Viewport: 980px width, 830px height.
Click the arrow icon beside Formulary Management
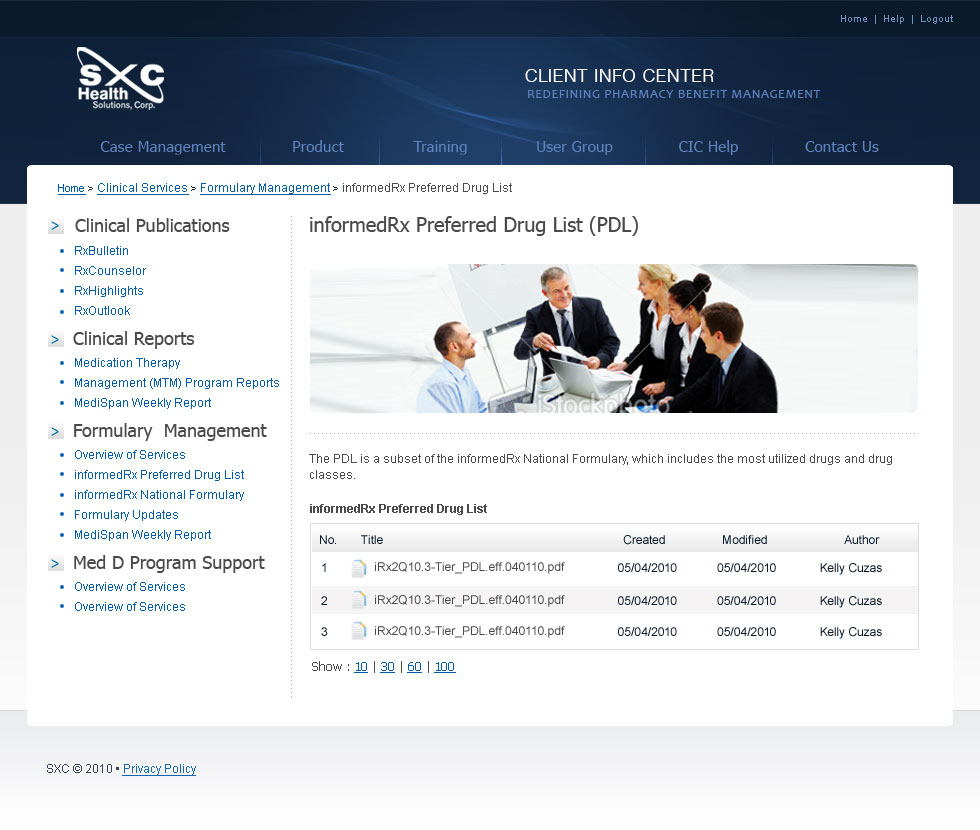coord(56,431)
